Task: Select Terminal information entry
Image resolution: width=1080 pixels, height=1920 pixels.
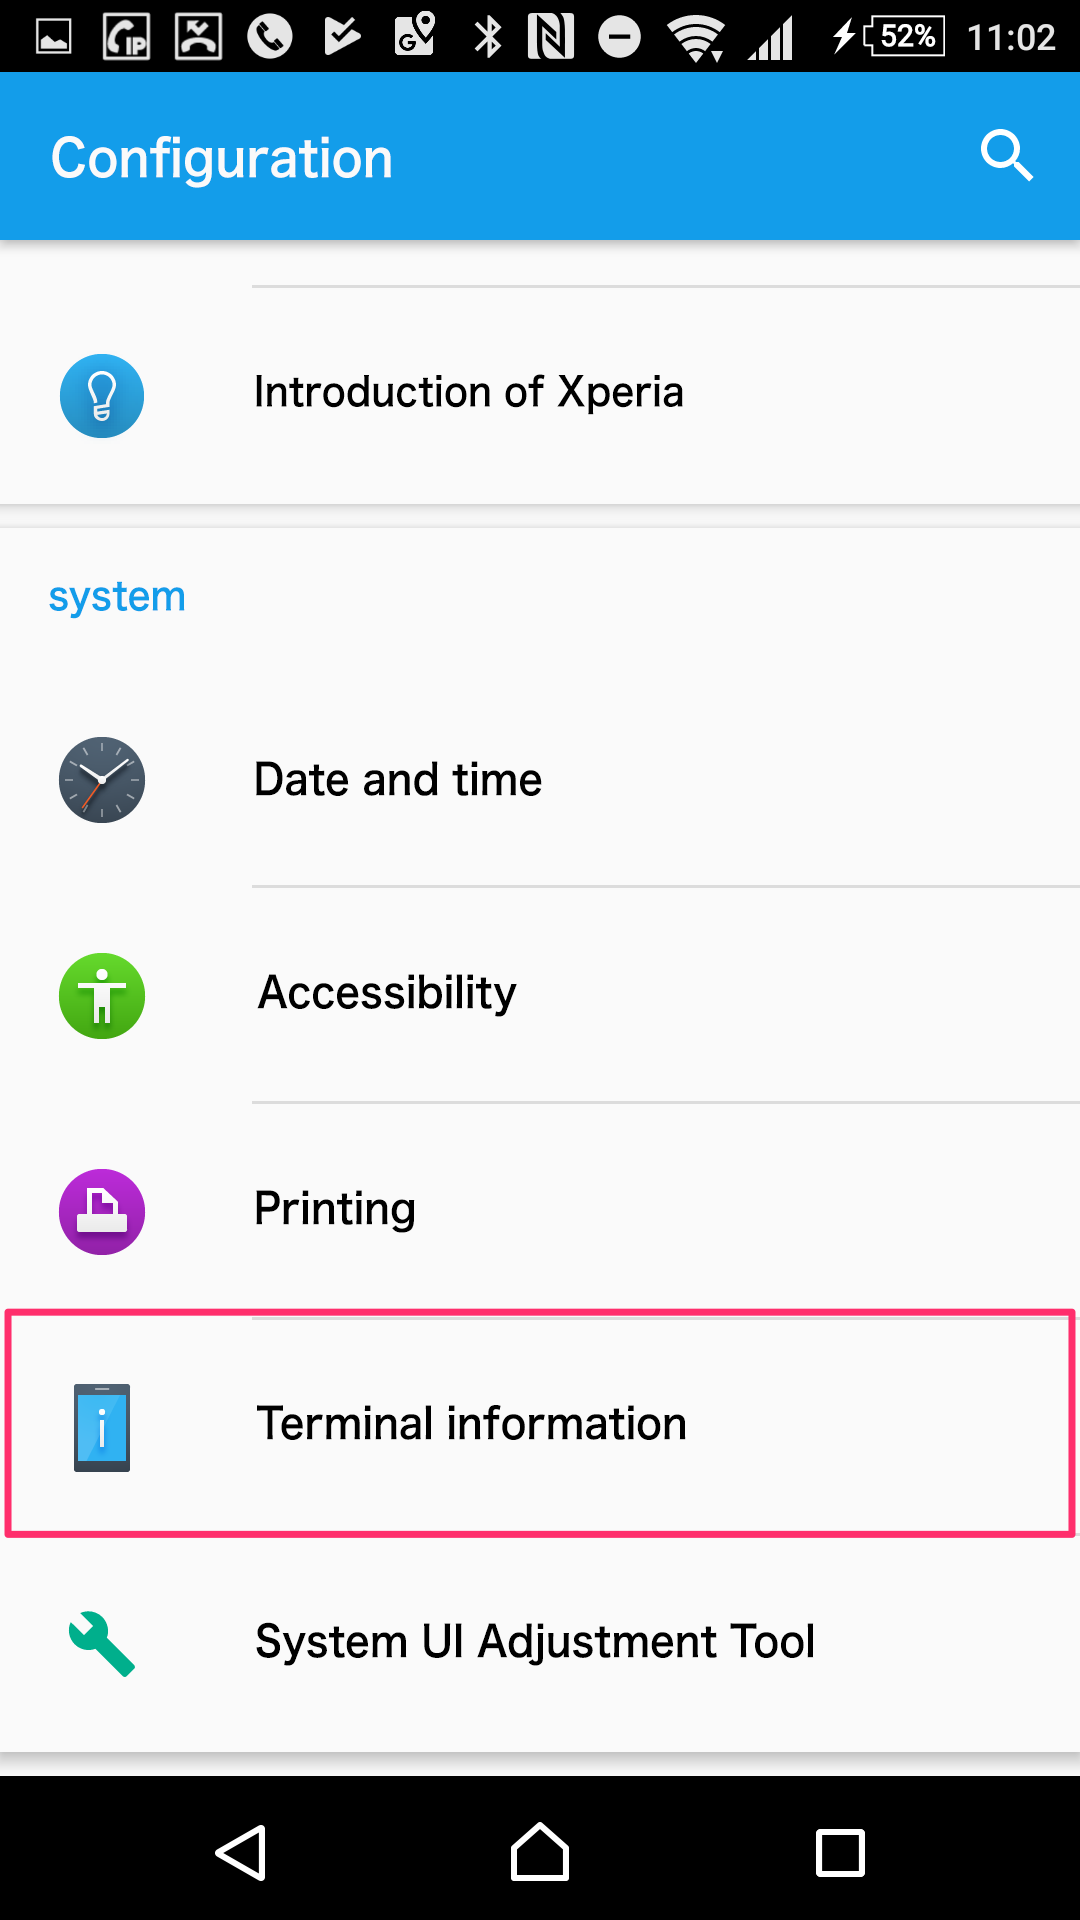Action: [471, 1424]
